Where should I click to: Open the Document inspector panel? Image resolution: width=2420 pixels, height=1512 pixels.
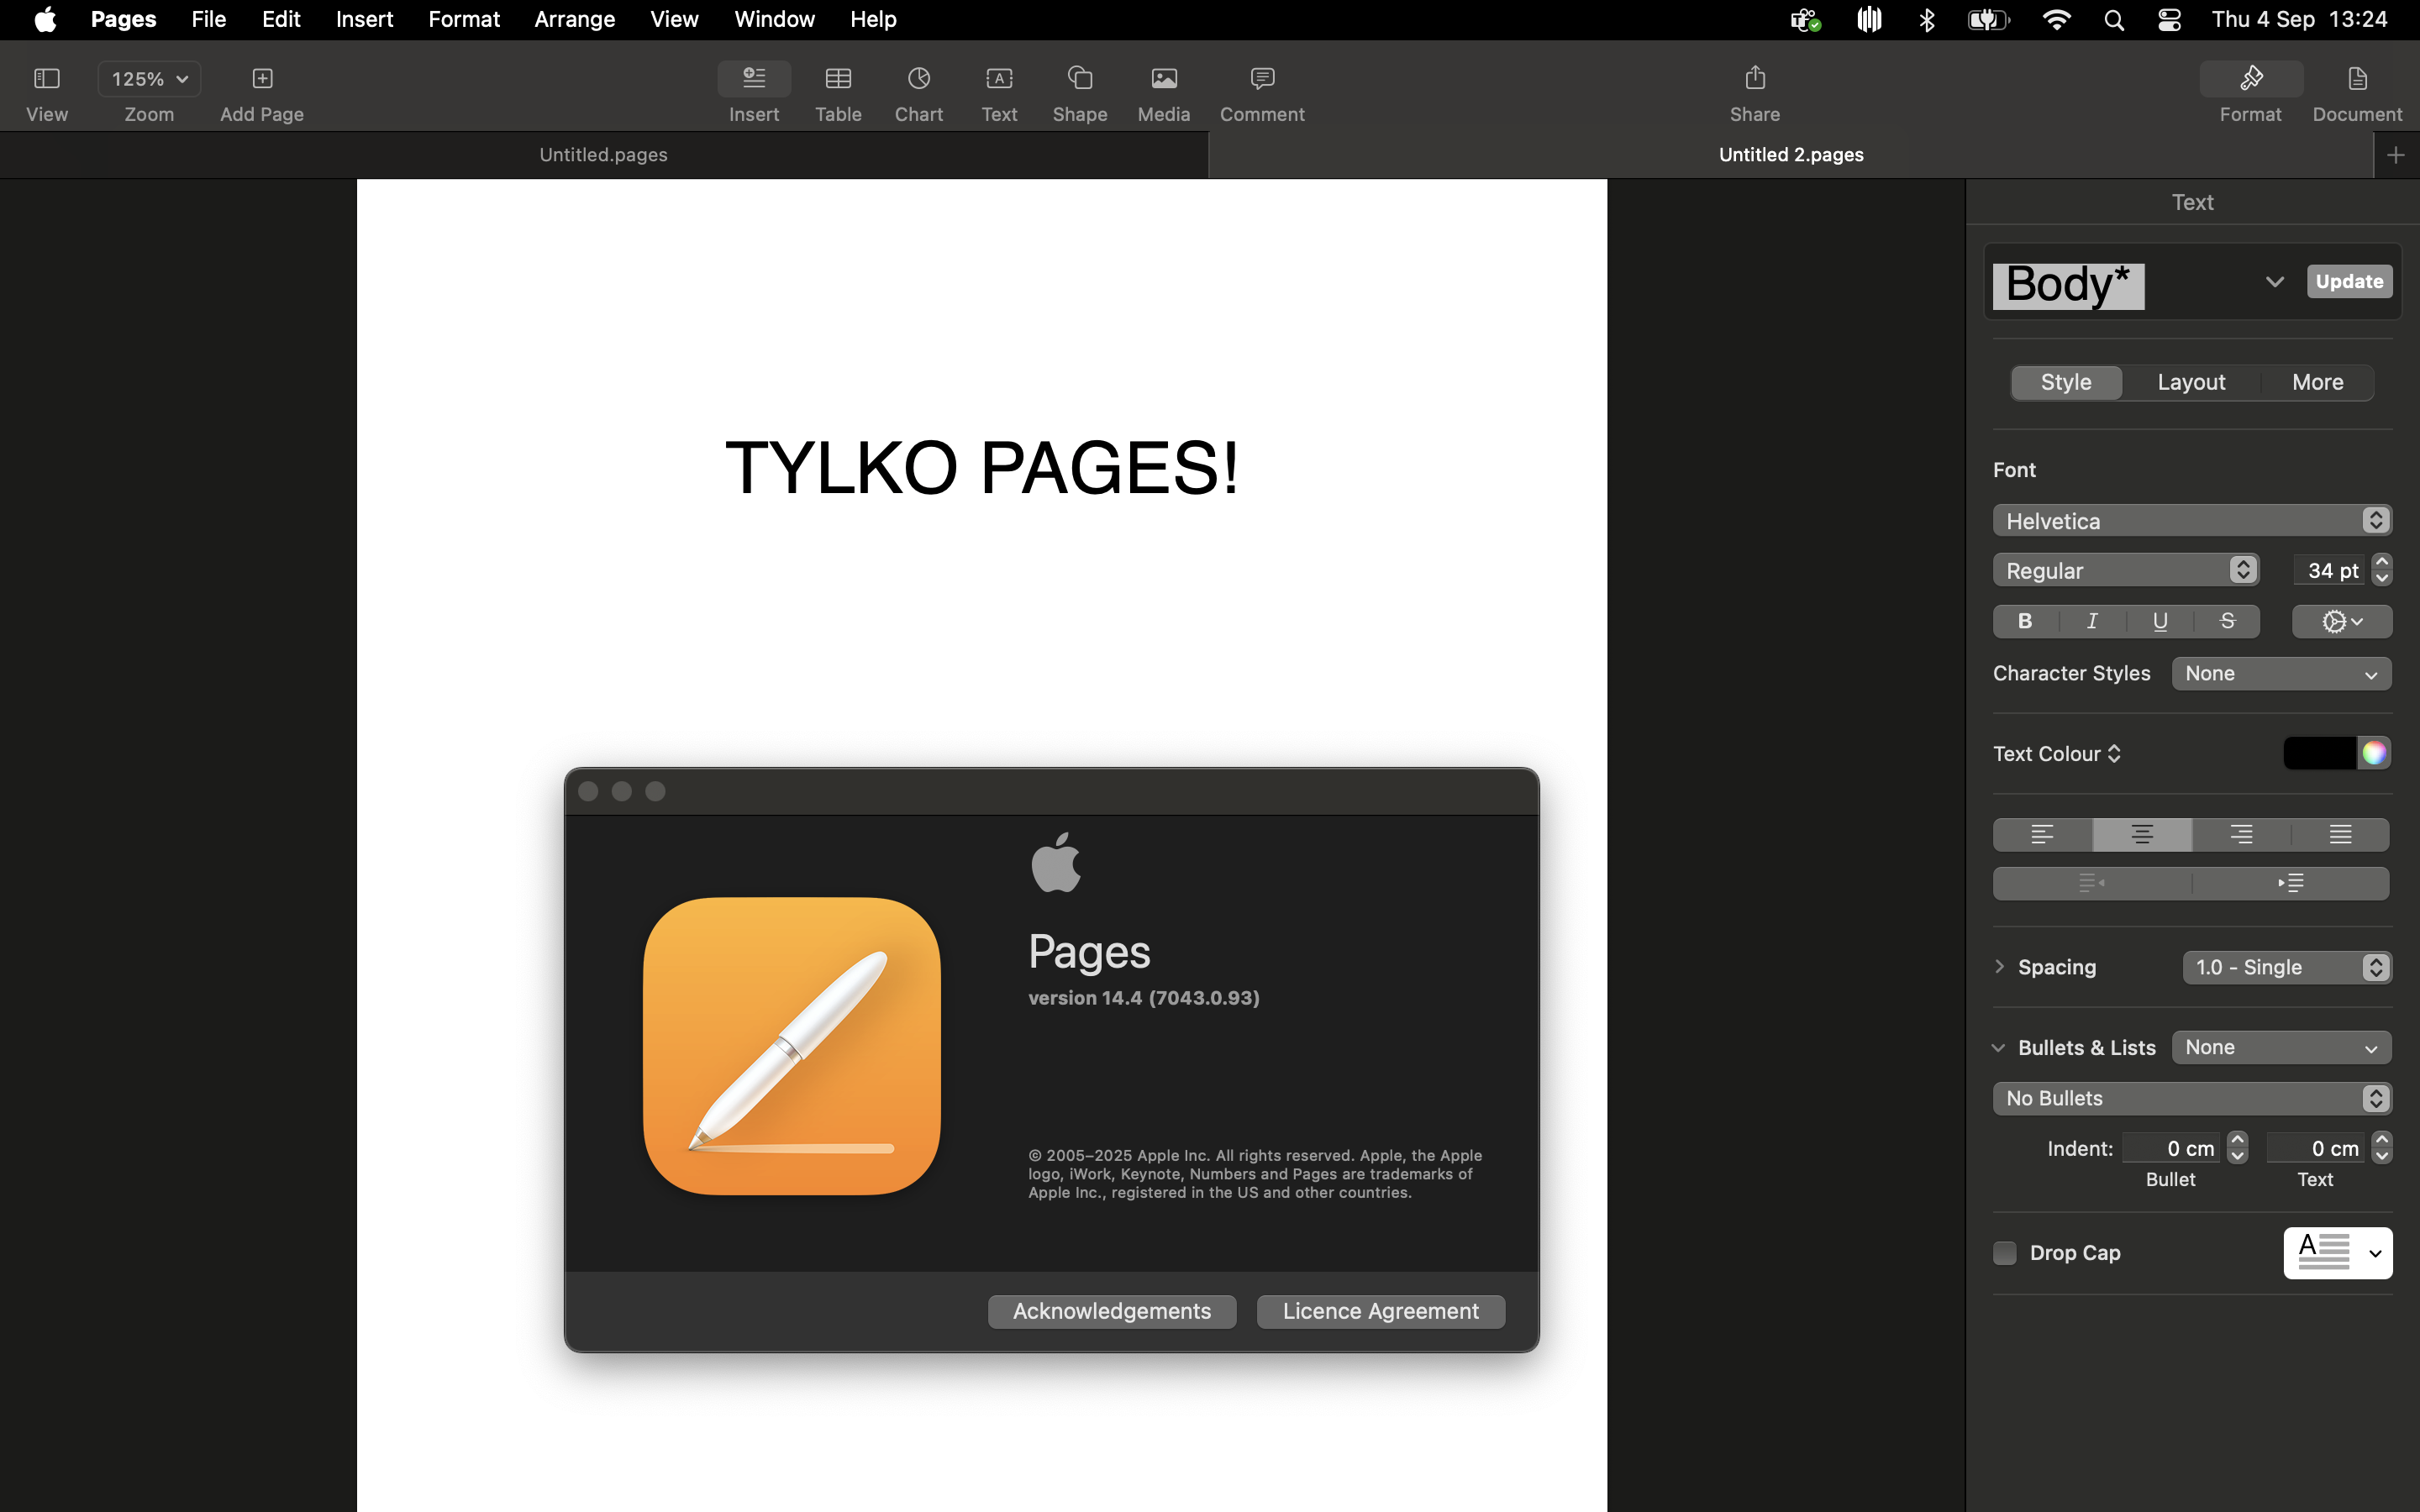tap(2356, 79)
